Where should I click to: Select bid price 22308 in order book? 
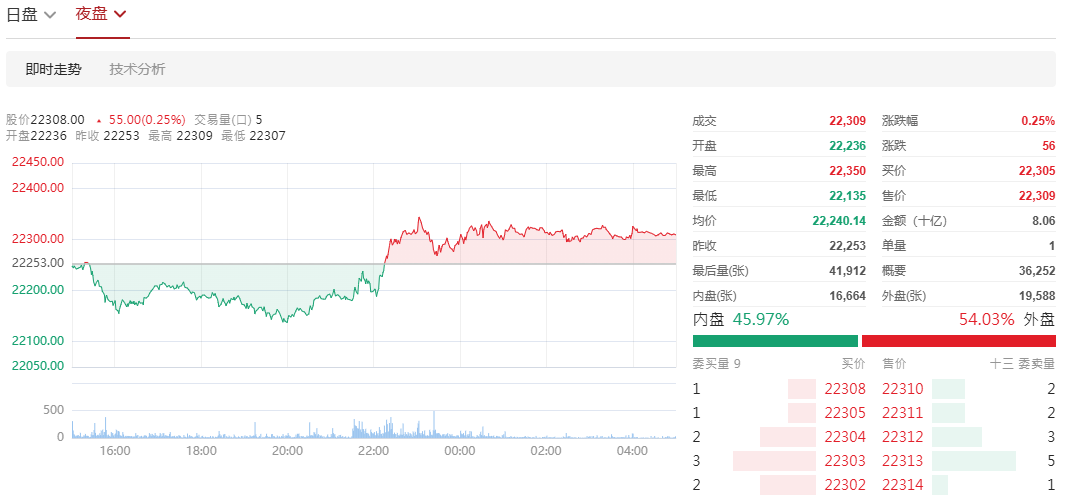click(845, 389)
